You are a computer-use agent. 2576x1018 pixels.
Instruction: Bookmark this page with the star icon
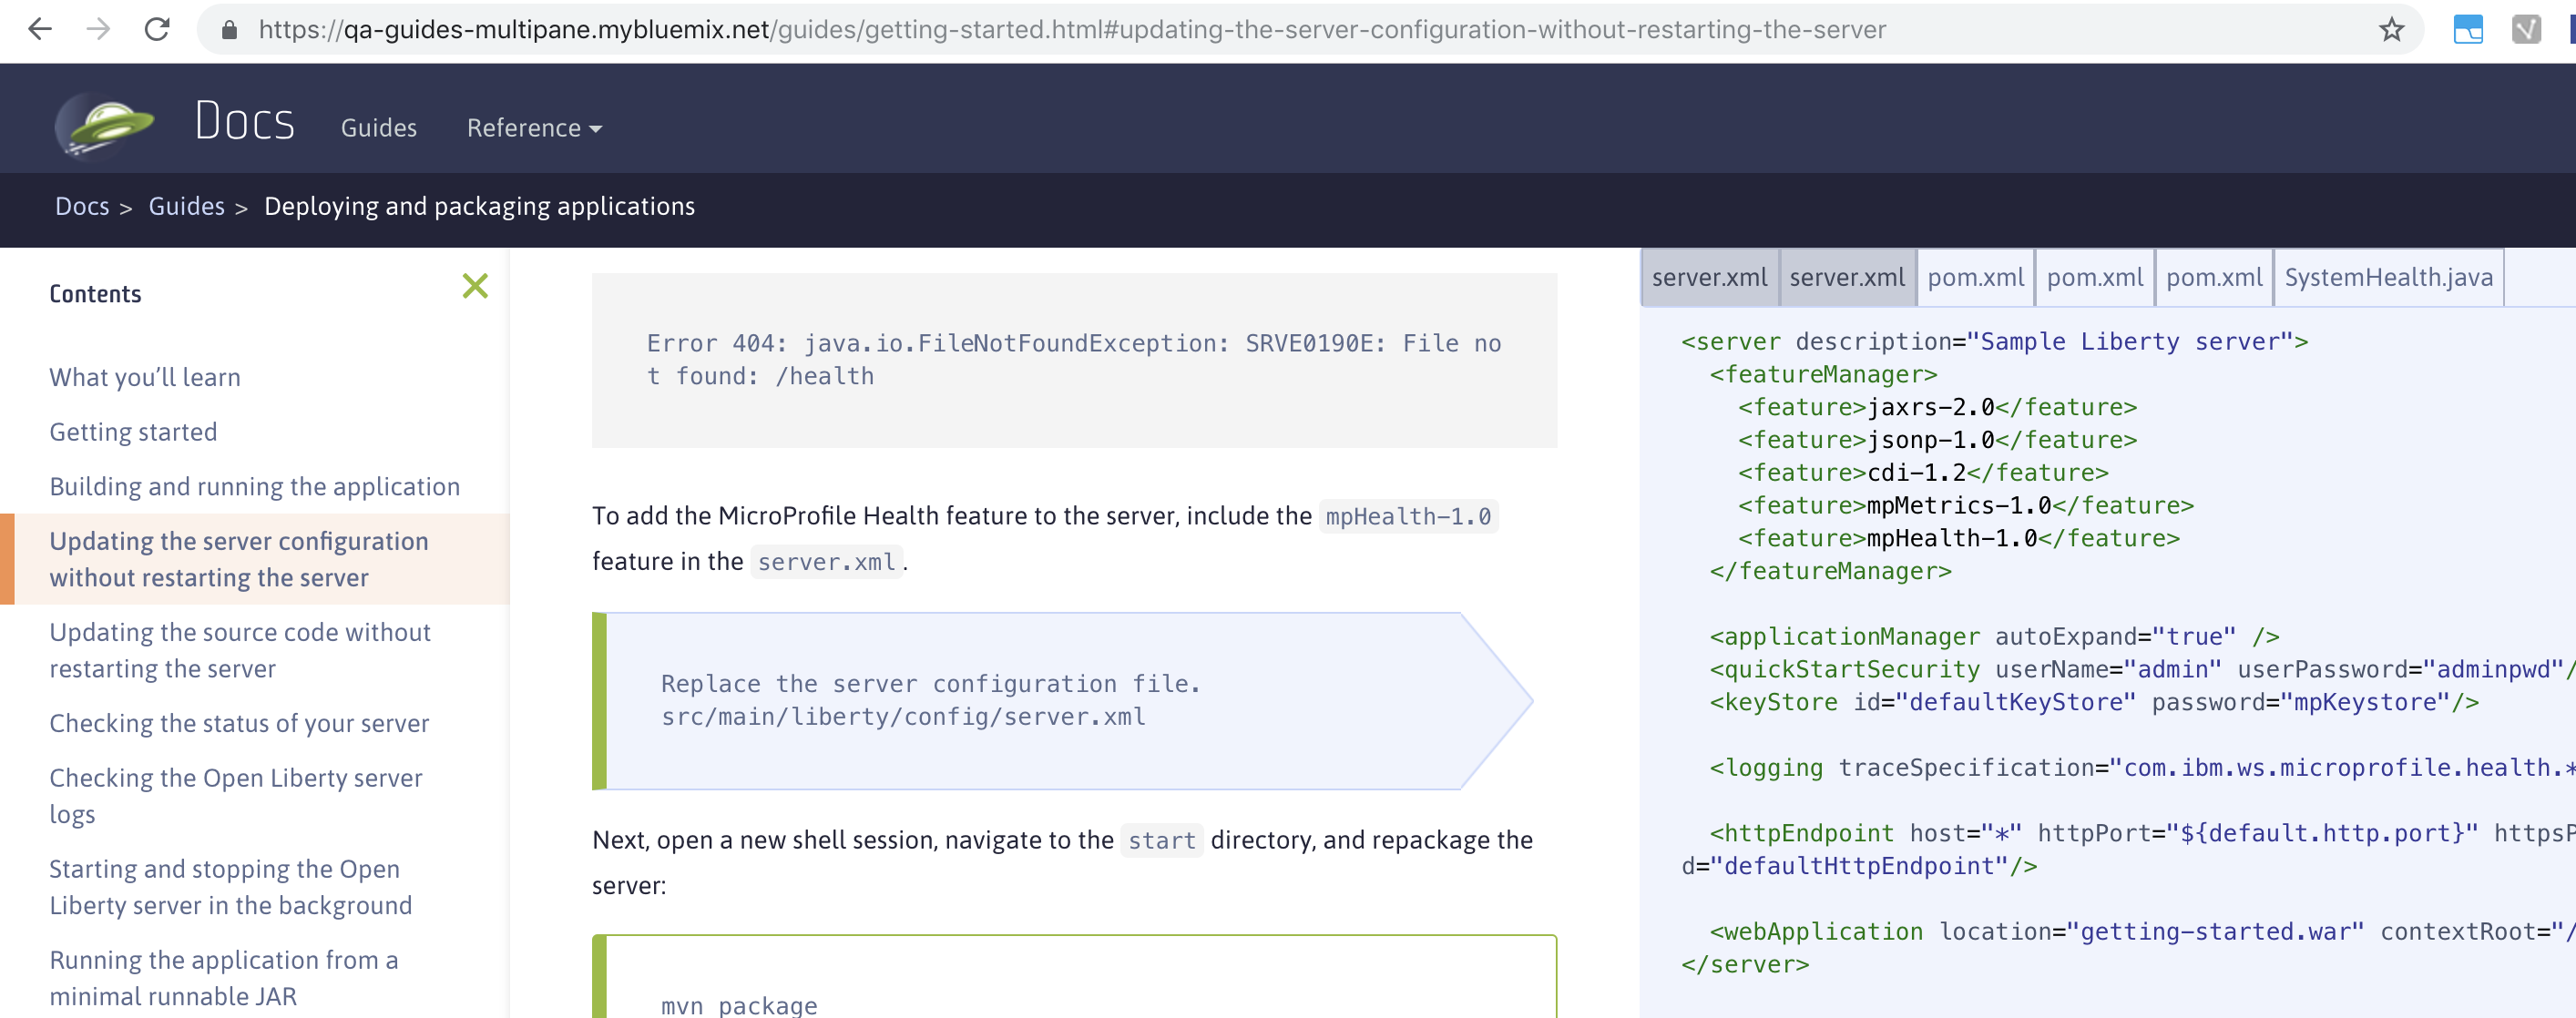(x=2392, y=30)
